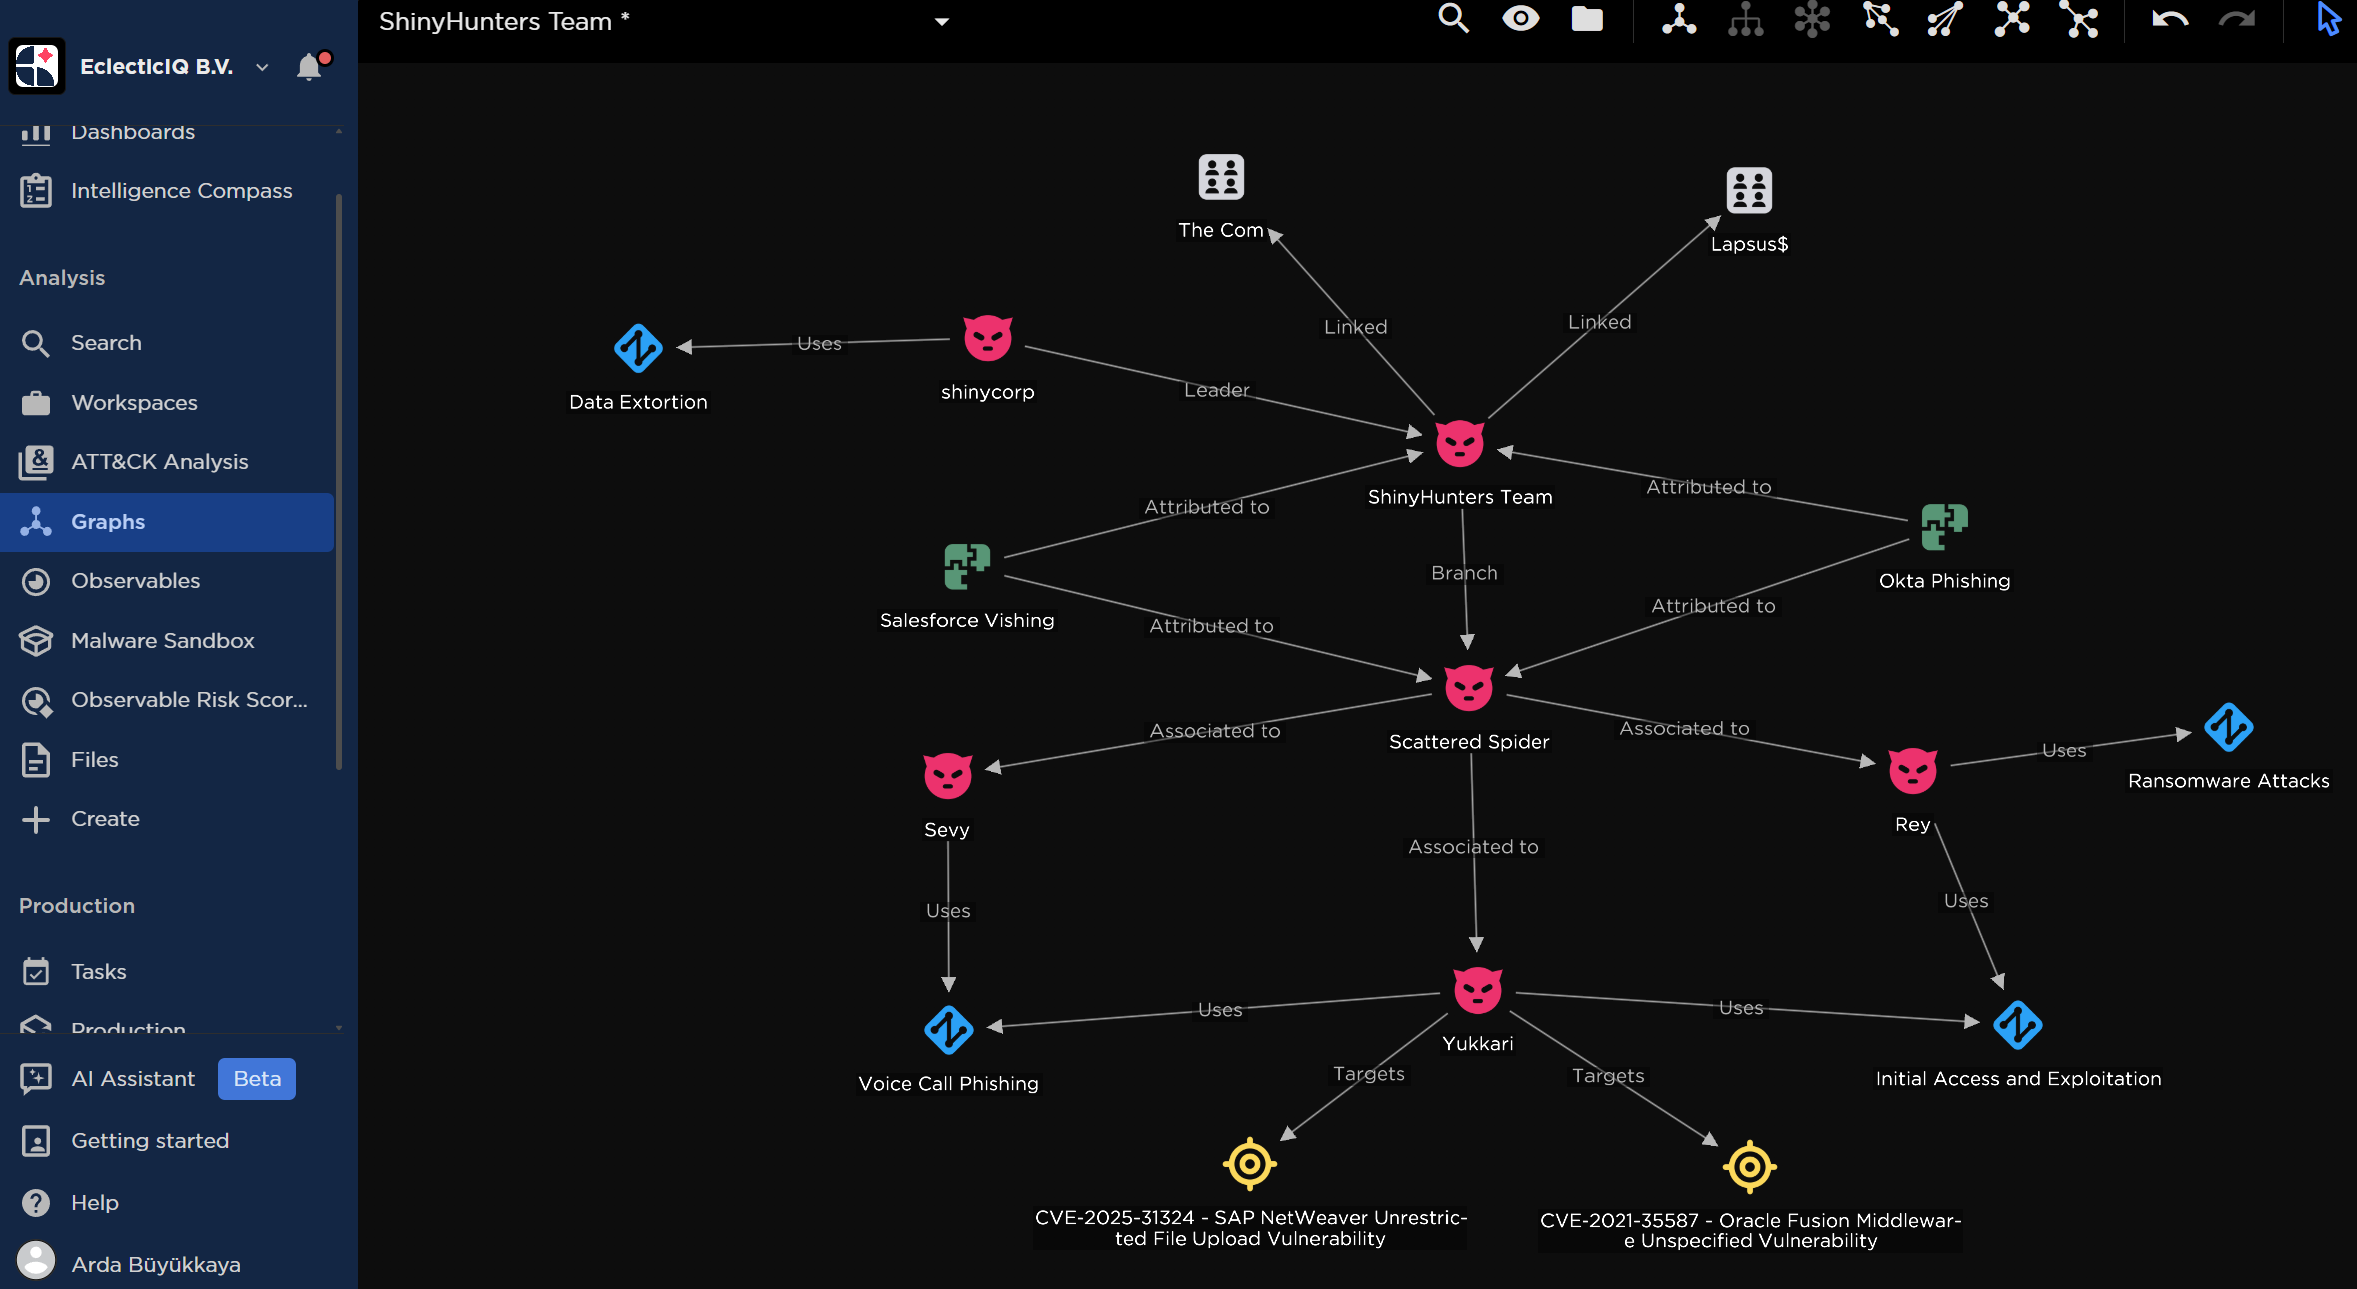This screenshot has width=2357, height=1289.
Task: Click the redo arrow in the graph toolbar
Action: 2238,20
